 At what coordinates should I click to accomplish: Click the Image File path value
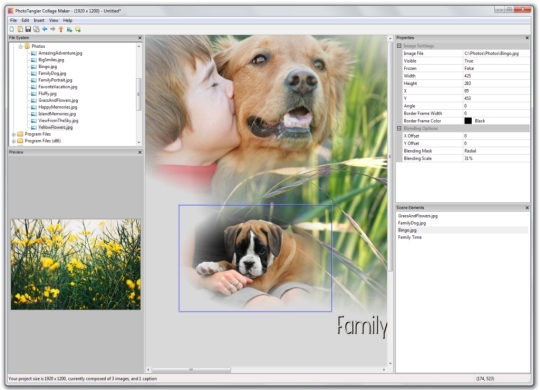[496, 53]
